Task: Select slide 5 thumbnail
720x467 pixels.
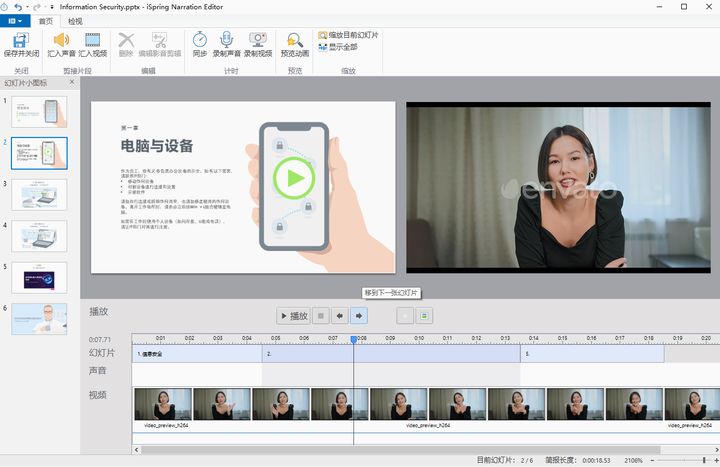Action: tap(39, 277)
